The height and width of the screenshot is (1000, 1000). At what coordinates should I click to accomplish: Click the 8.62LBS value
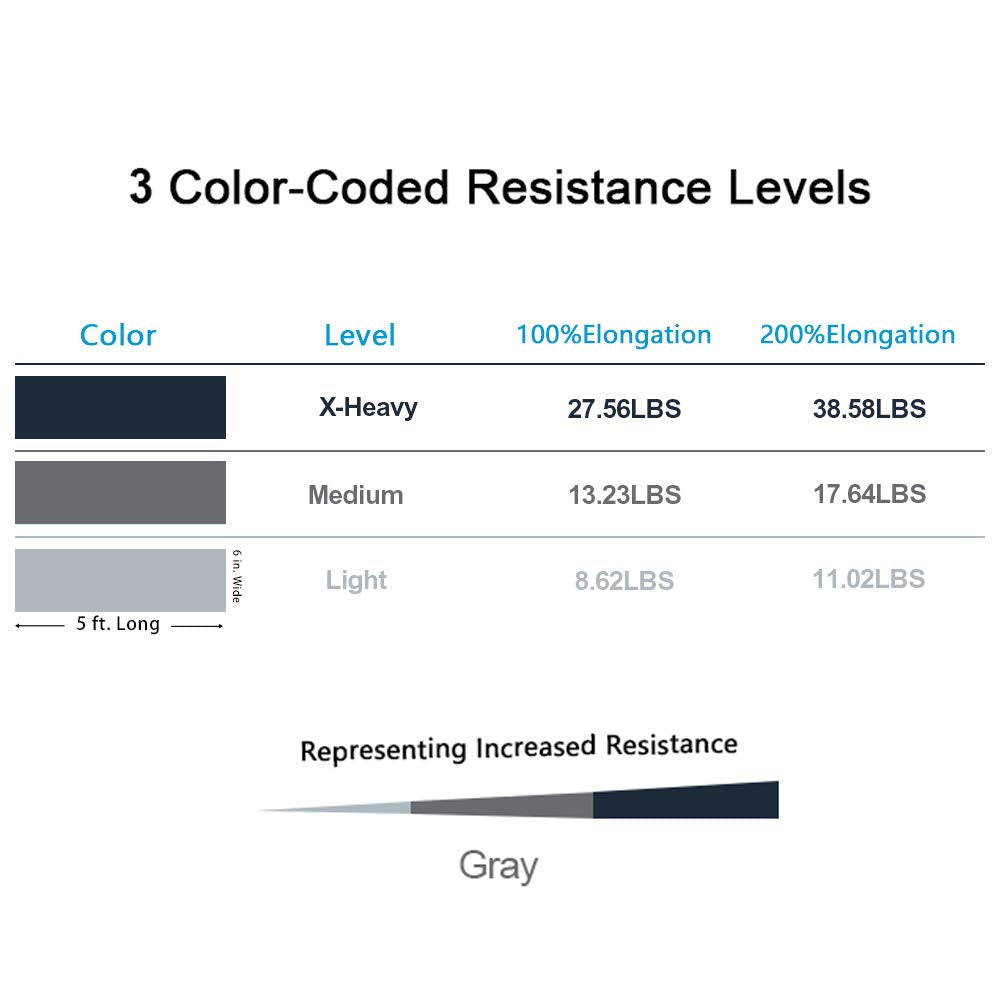click(624, 581)
